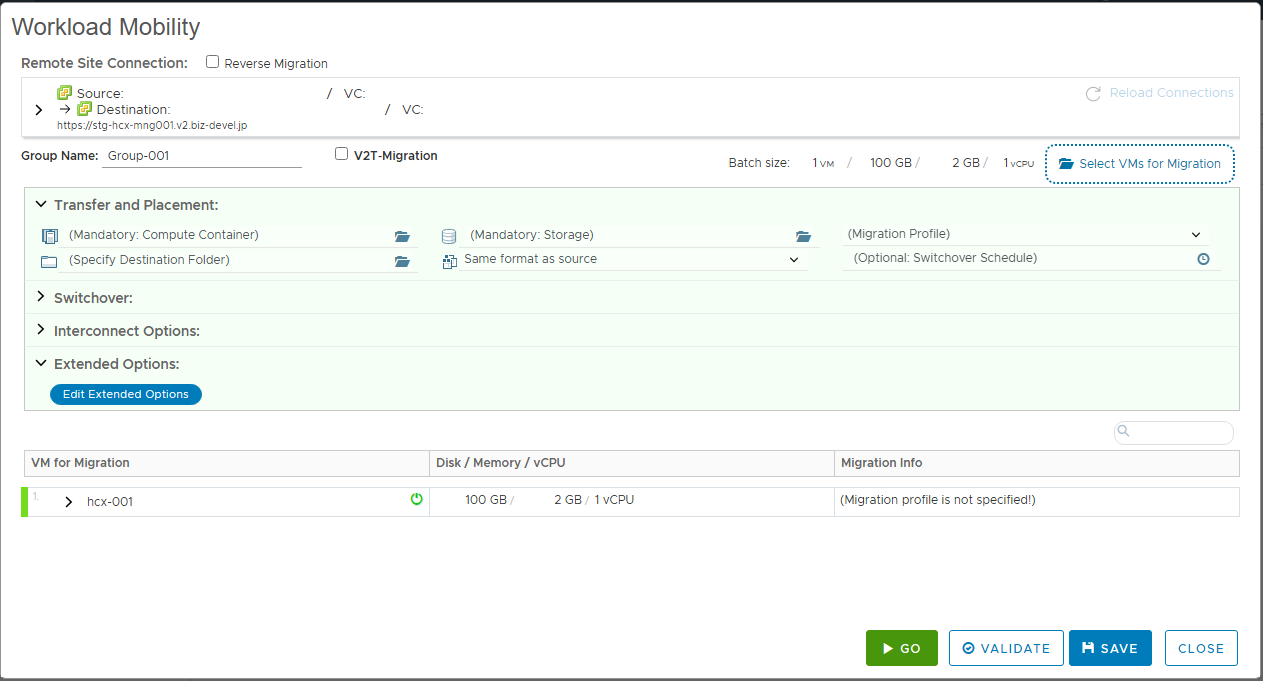1263x681 pixels.
Task: Click the Specify Destination Folder field
Action: point(229,260)
